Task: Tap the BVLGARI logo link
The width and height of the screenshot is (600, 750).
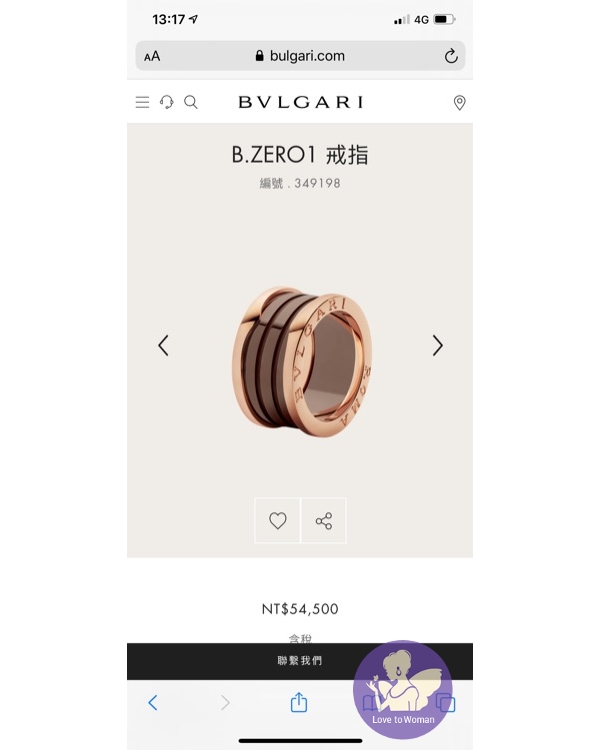Action: click(x=301, y=102)
